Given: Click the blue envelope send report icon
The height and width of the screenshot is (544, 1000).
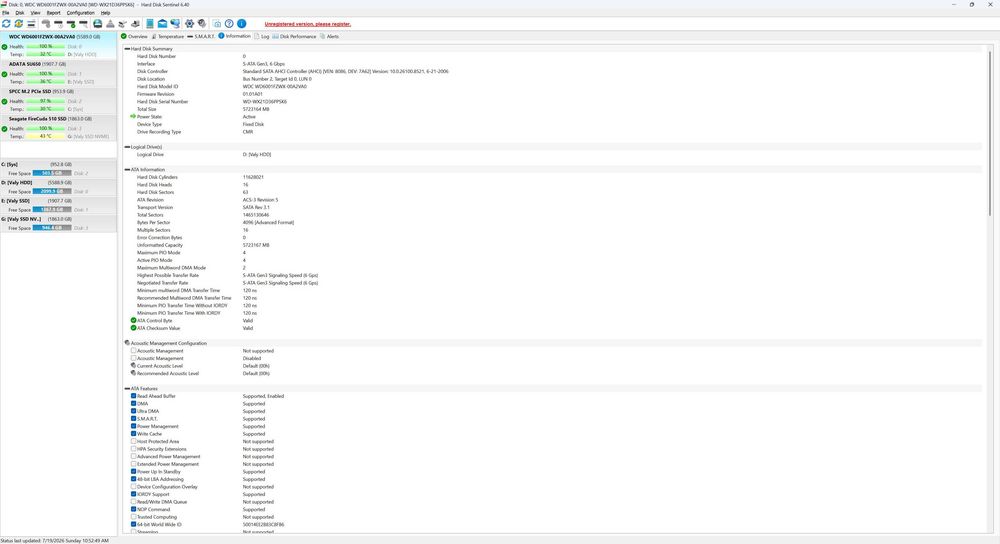Looking at the screenshot, I should (162, 24).
